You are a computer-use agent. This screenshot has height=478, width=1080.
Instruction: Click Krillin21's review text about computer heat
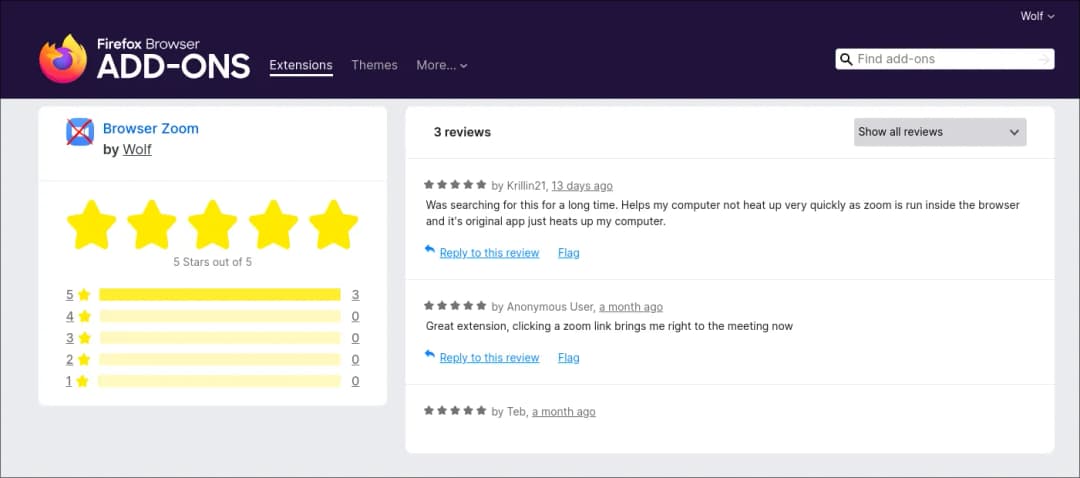point(723,214)
